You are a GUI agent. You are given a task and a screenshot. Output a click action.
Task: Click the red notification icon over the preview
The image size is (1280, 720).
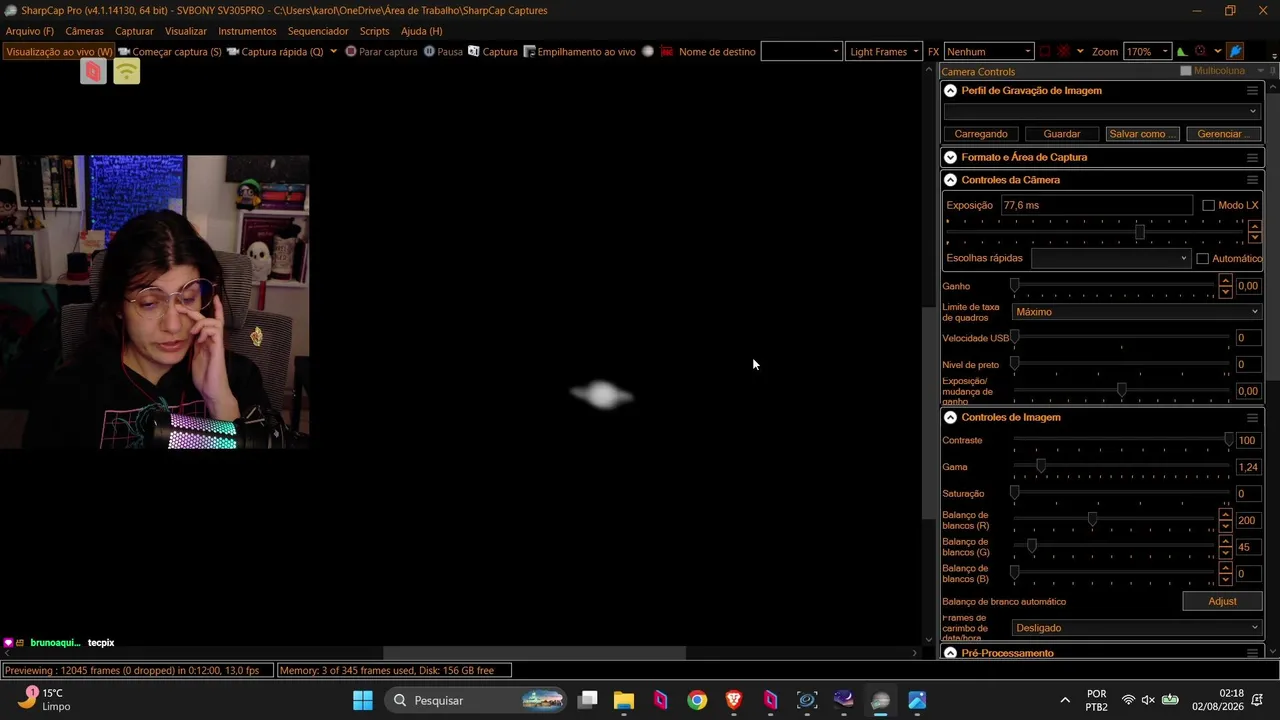[x=93, y=71]
